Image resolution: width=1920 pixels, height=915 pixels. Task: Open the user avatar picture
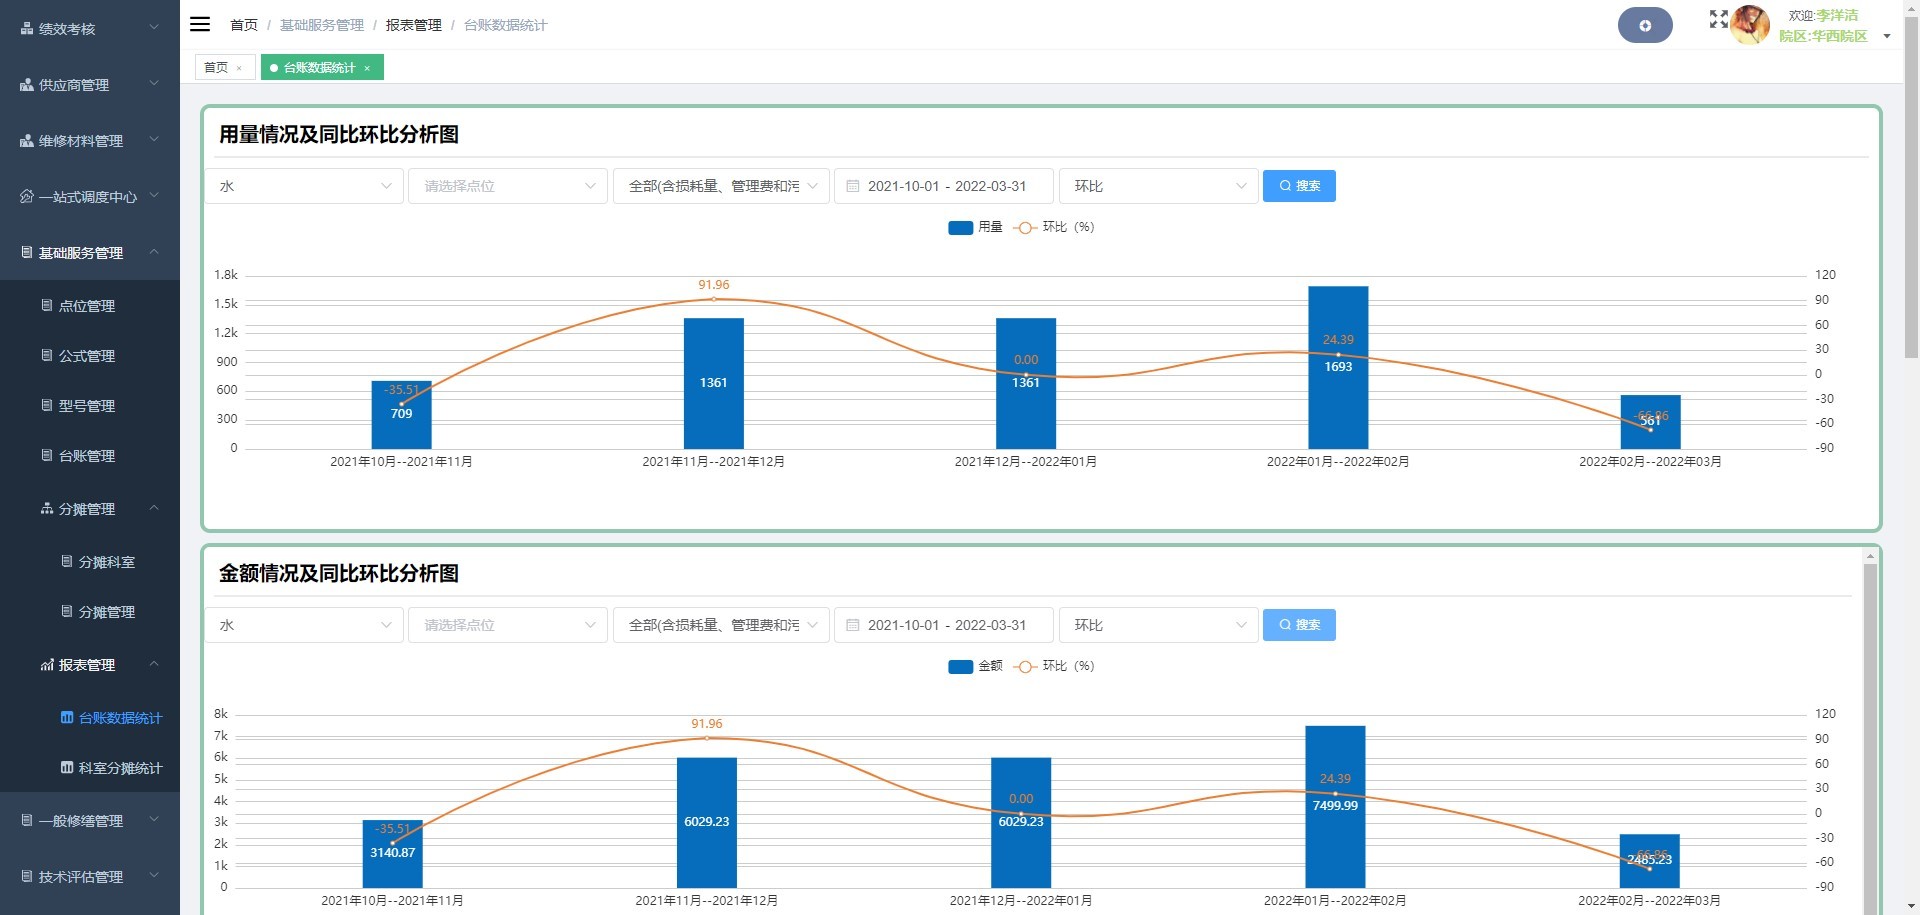coord(1750,24)
